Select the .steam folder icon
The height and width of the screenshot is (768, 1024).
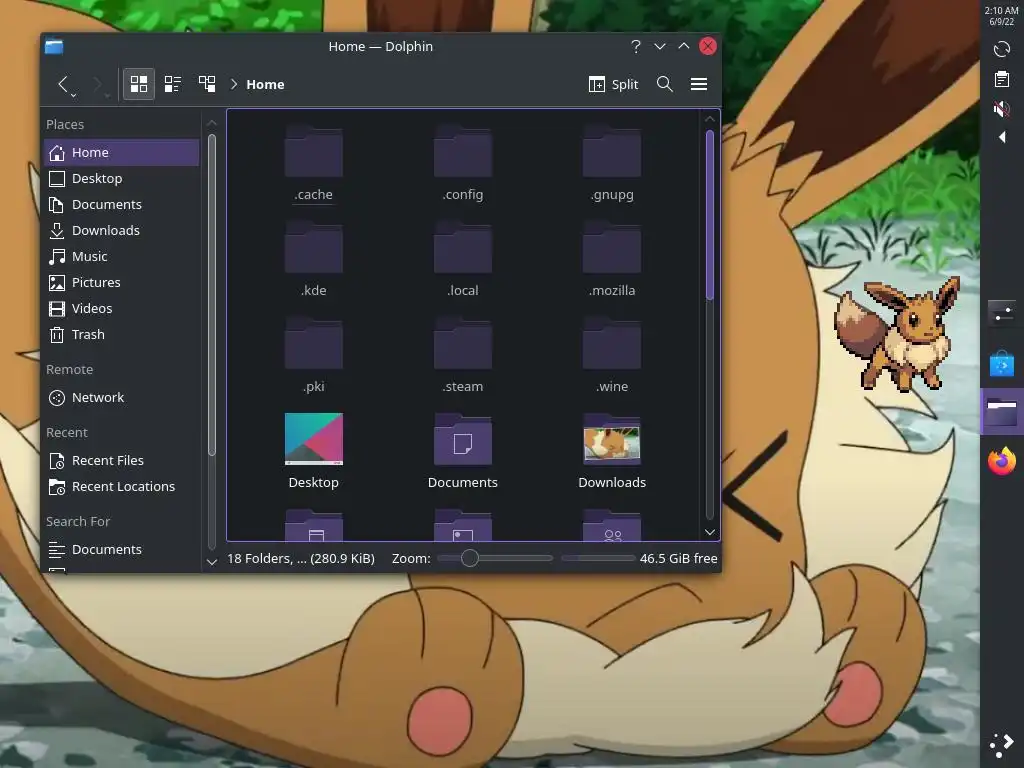[462, 344]
